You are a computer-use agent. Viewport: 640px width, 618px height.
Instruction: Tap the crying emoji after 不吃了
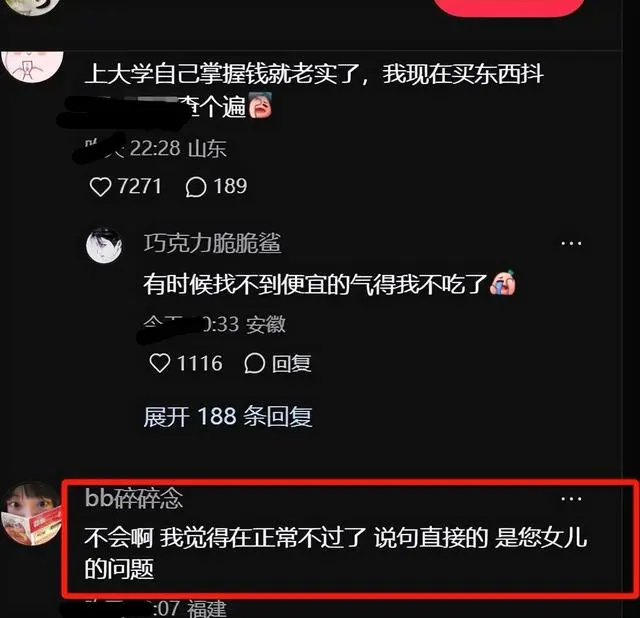click(503, 283)
